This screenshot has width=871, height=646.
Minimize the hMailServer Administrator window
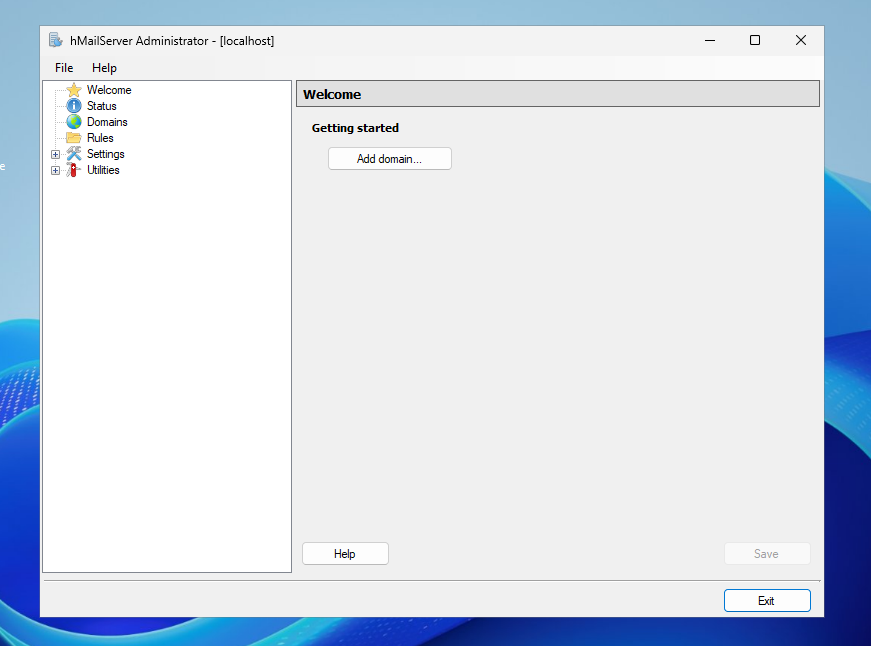[x=710, y=41]
